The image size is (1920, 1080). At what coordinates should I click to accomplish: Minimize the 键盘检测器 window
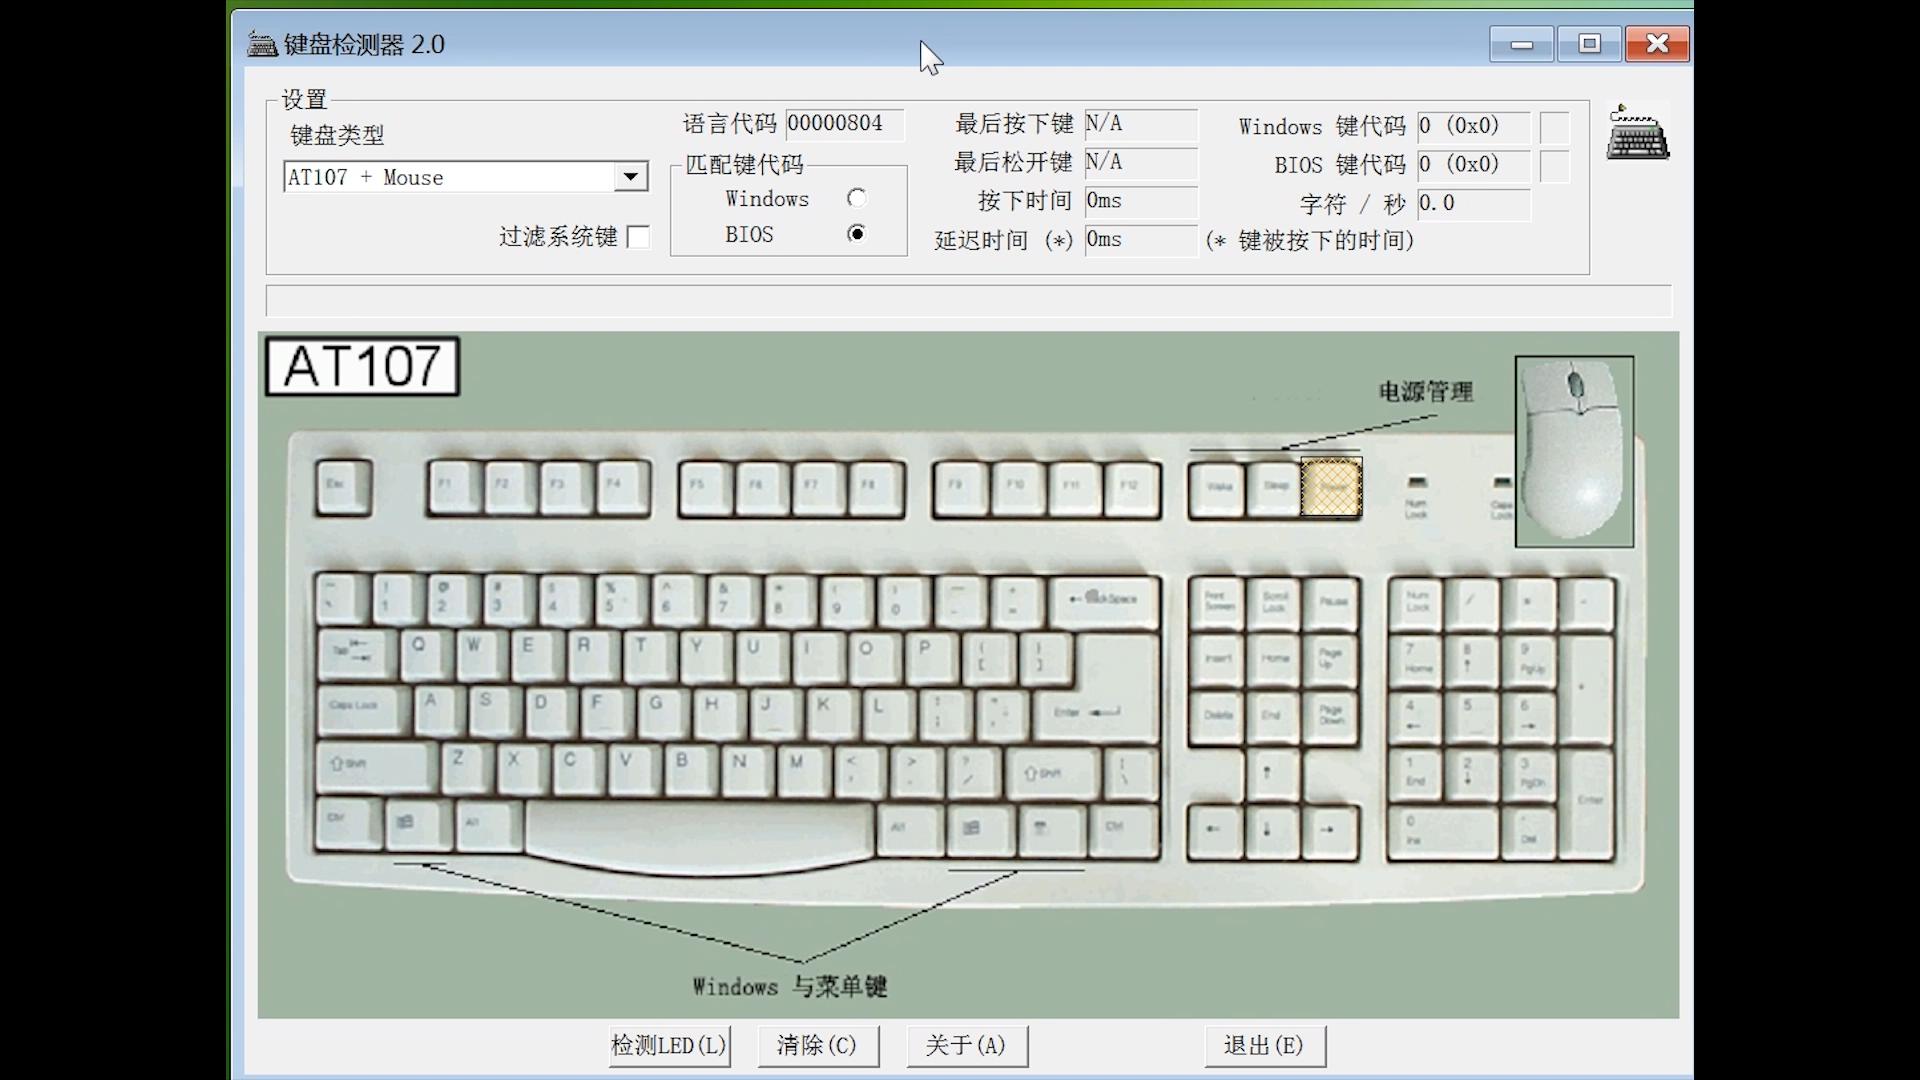(1521, 44)
